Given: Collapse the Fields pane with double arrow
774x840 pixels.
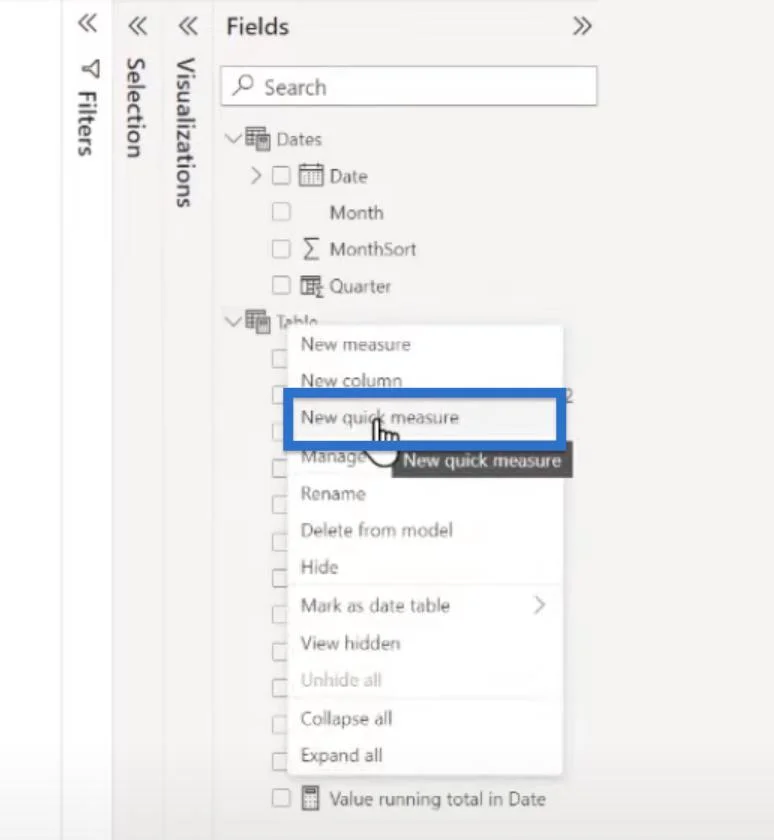Looking at the screenshot, I should [x=582, y=26].
